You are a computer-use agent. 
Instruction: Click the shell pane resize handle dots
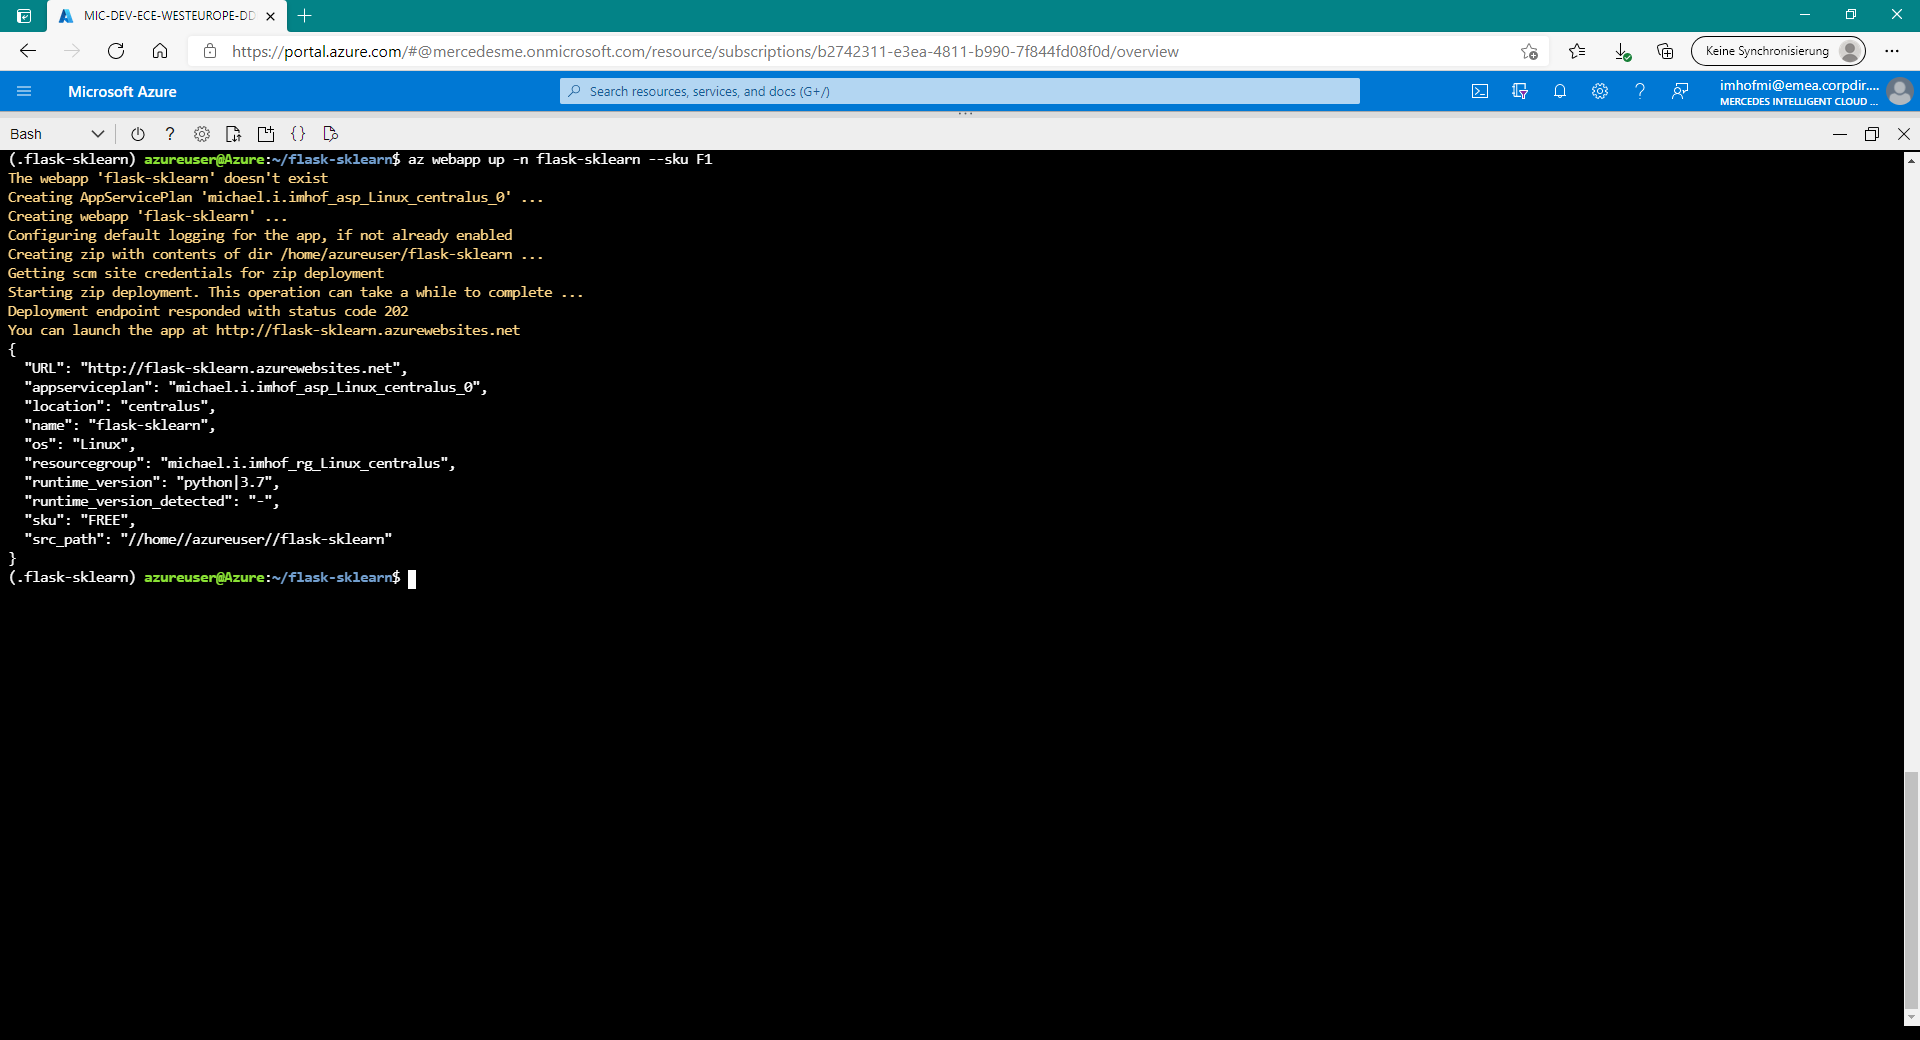coord(965,114)
